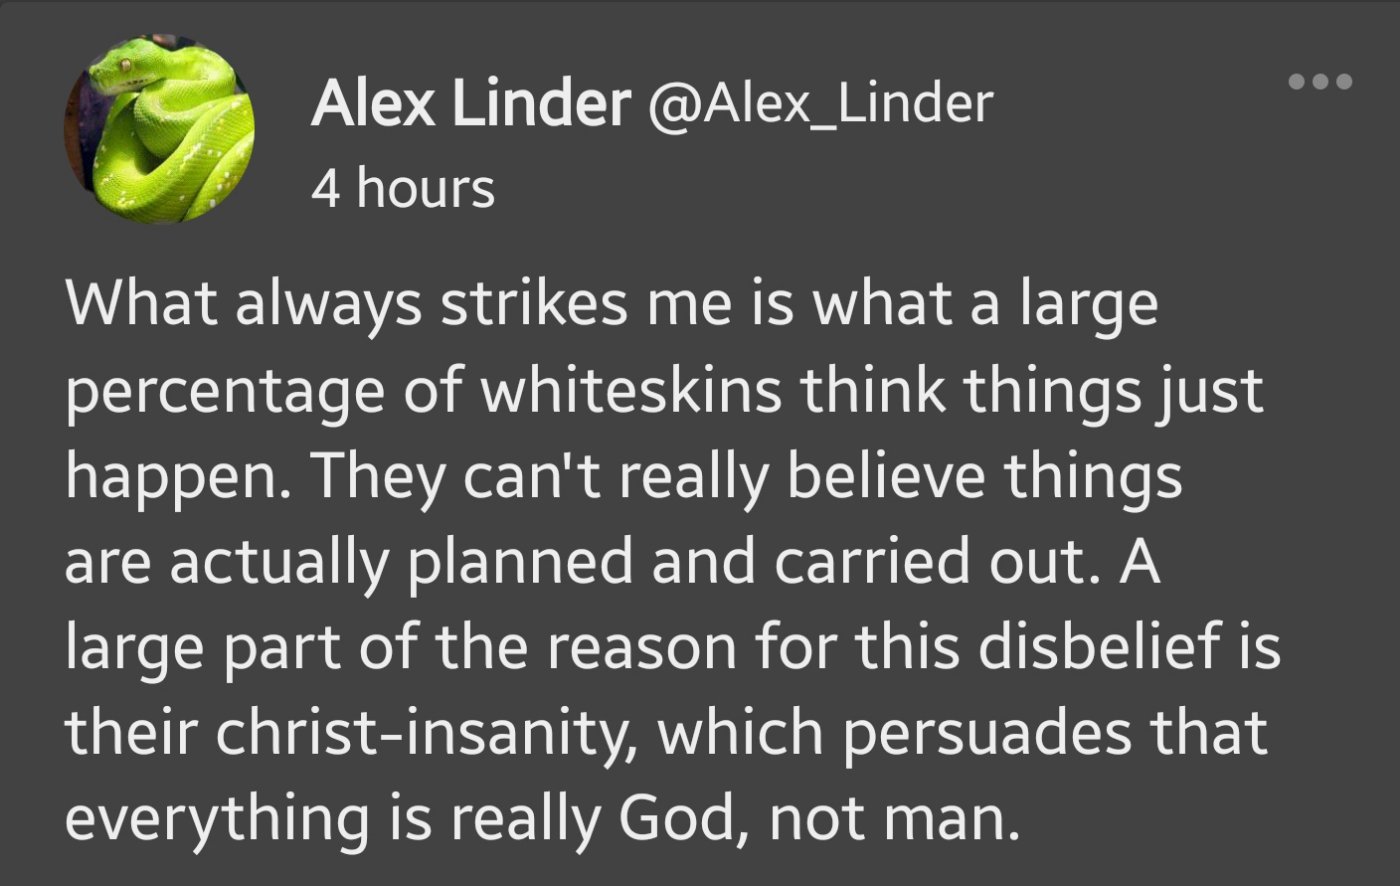Click the post line starting 'What always strikes'
Screen dimensions: 1400x886
point(610,305)
